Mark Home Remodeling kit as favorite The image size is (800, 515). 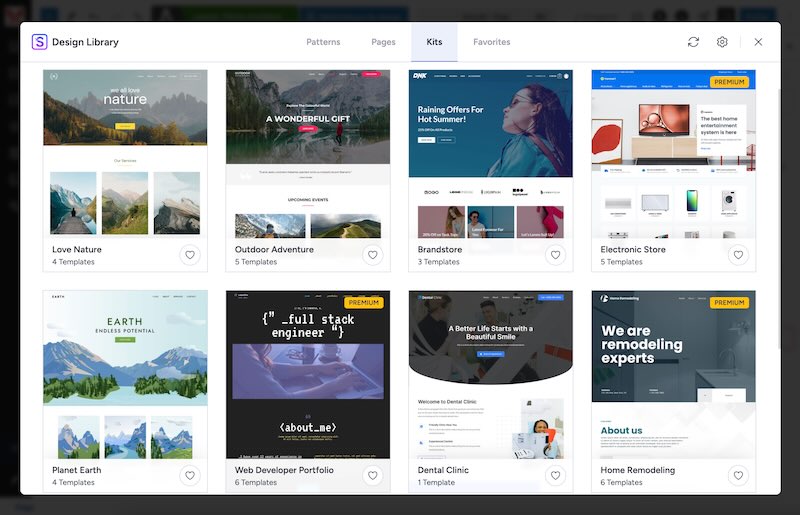tap(738, 476)
